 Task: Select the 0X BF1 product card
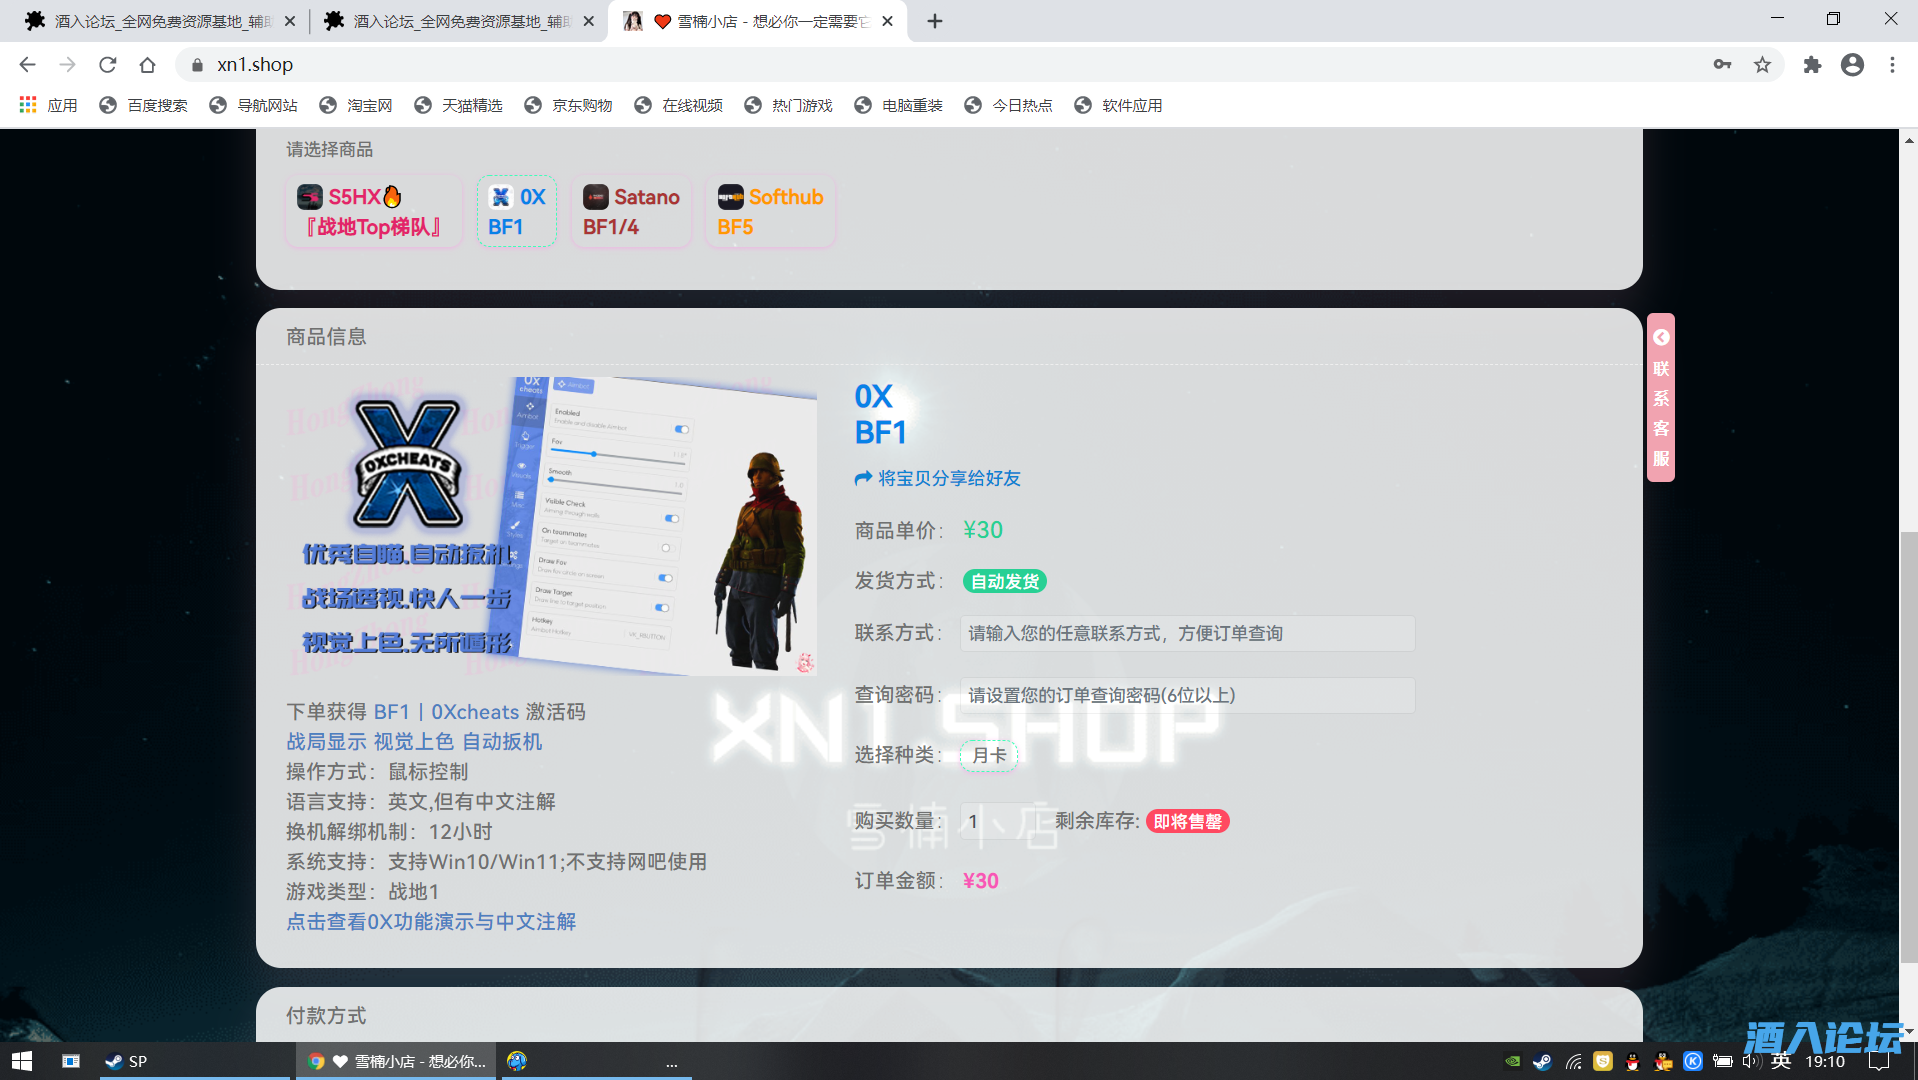tap(516, 211)
